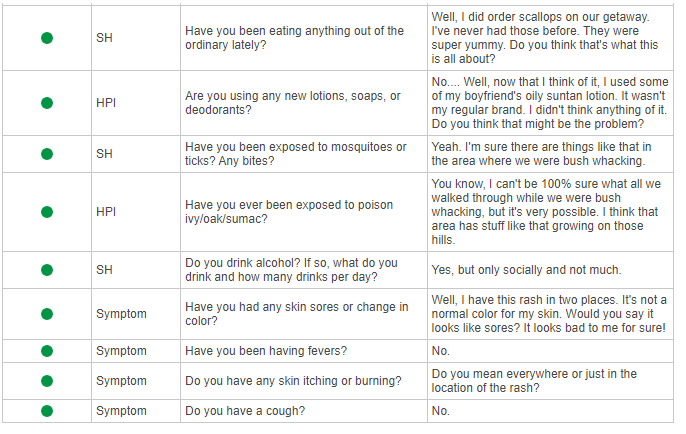Click green dot for fevers question row
686x434 pixels.
pyautogui.click(x=47, y=351)
